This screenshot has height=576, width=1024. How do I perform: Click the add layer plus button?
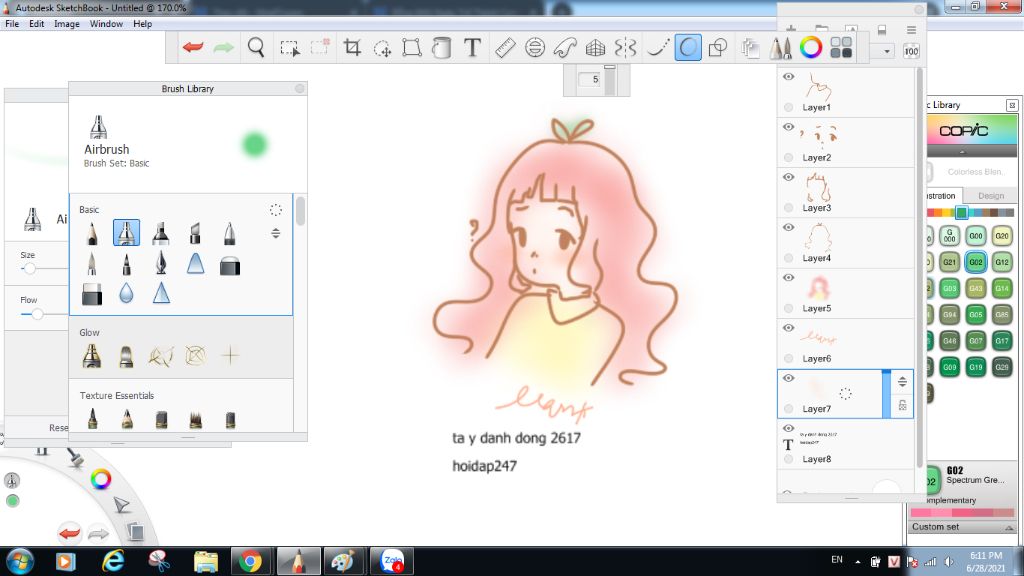tap(791, 29)
